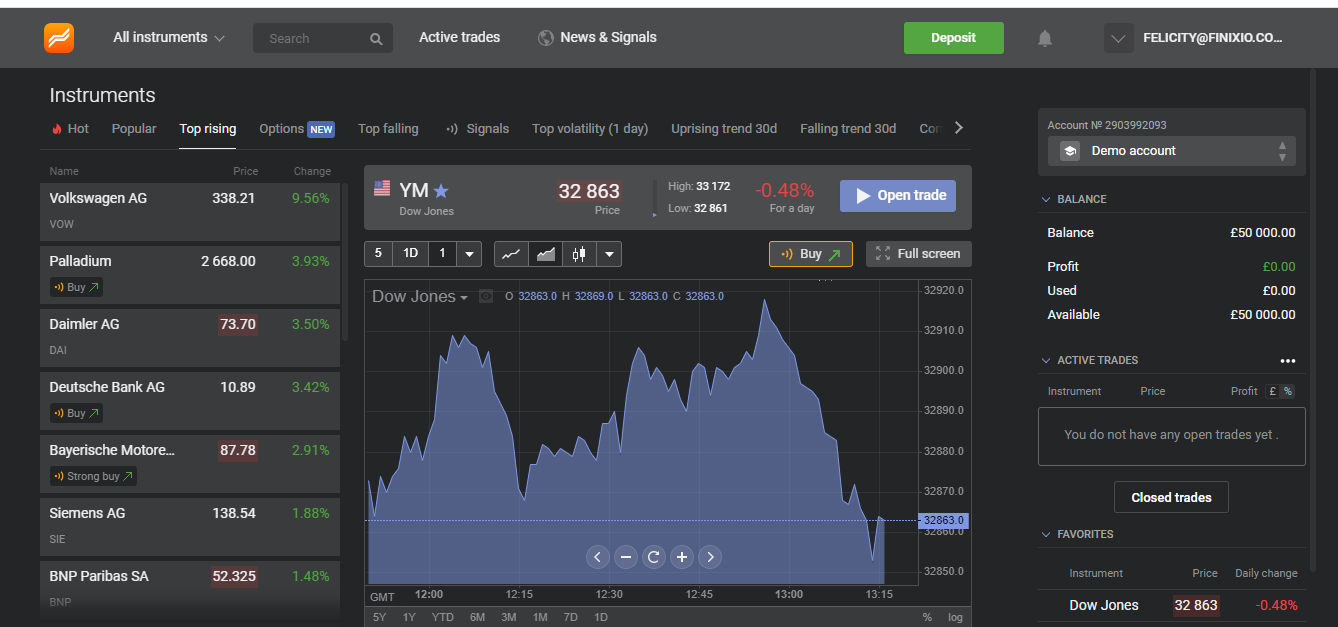Show profit in pounds

[1273, 391]
